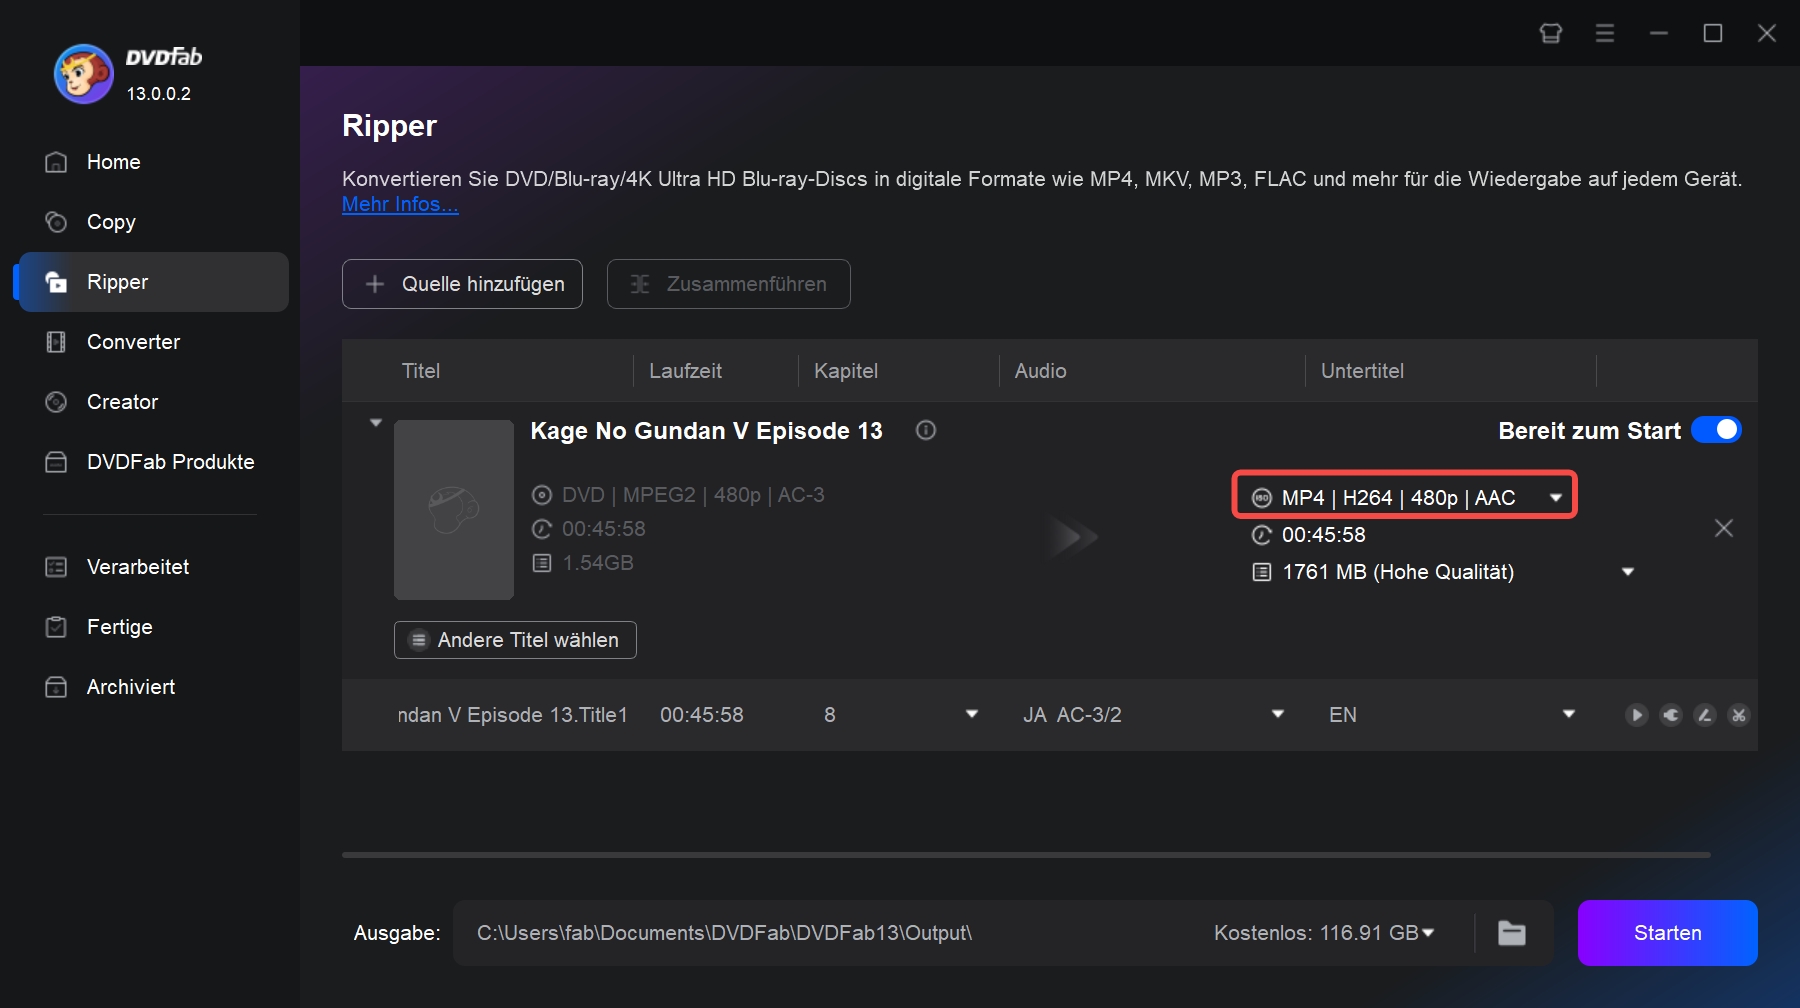Open advanced settings wrench icon for Title1

pos(1671,715)
